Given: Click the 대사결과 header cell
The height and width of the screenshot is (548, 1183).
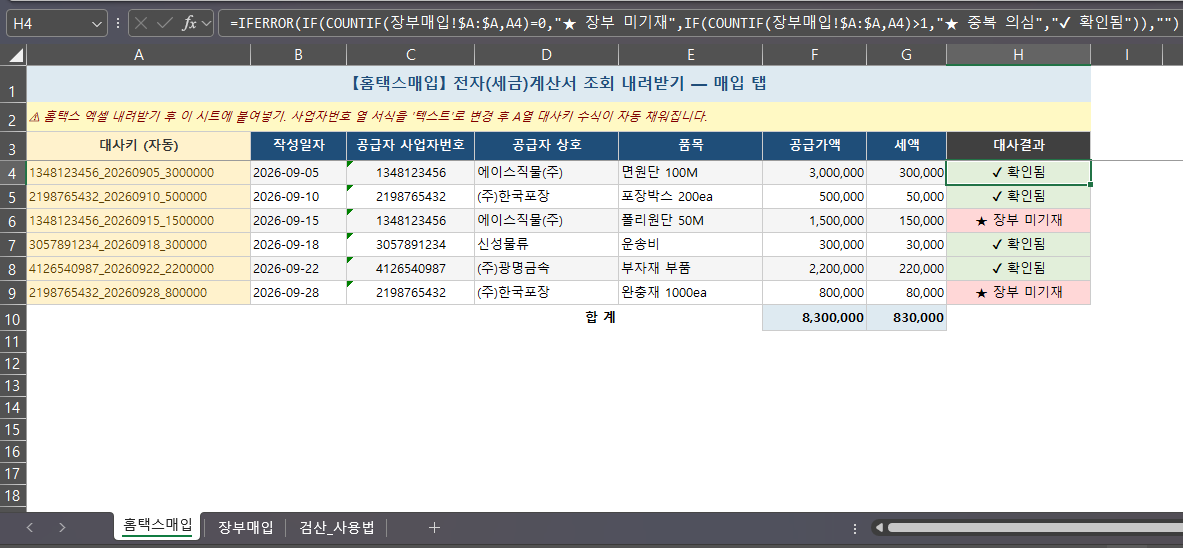Looking at the screenshot, I should point(1019,146).
